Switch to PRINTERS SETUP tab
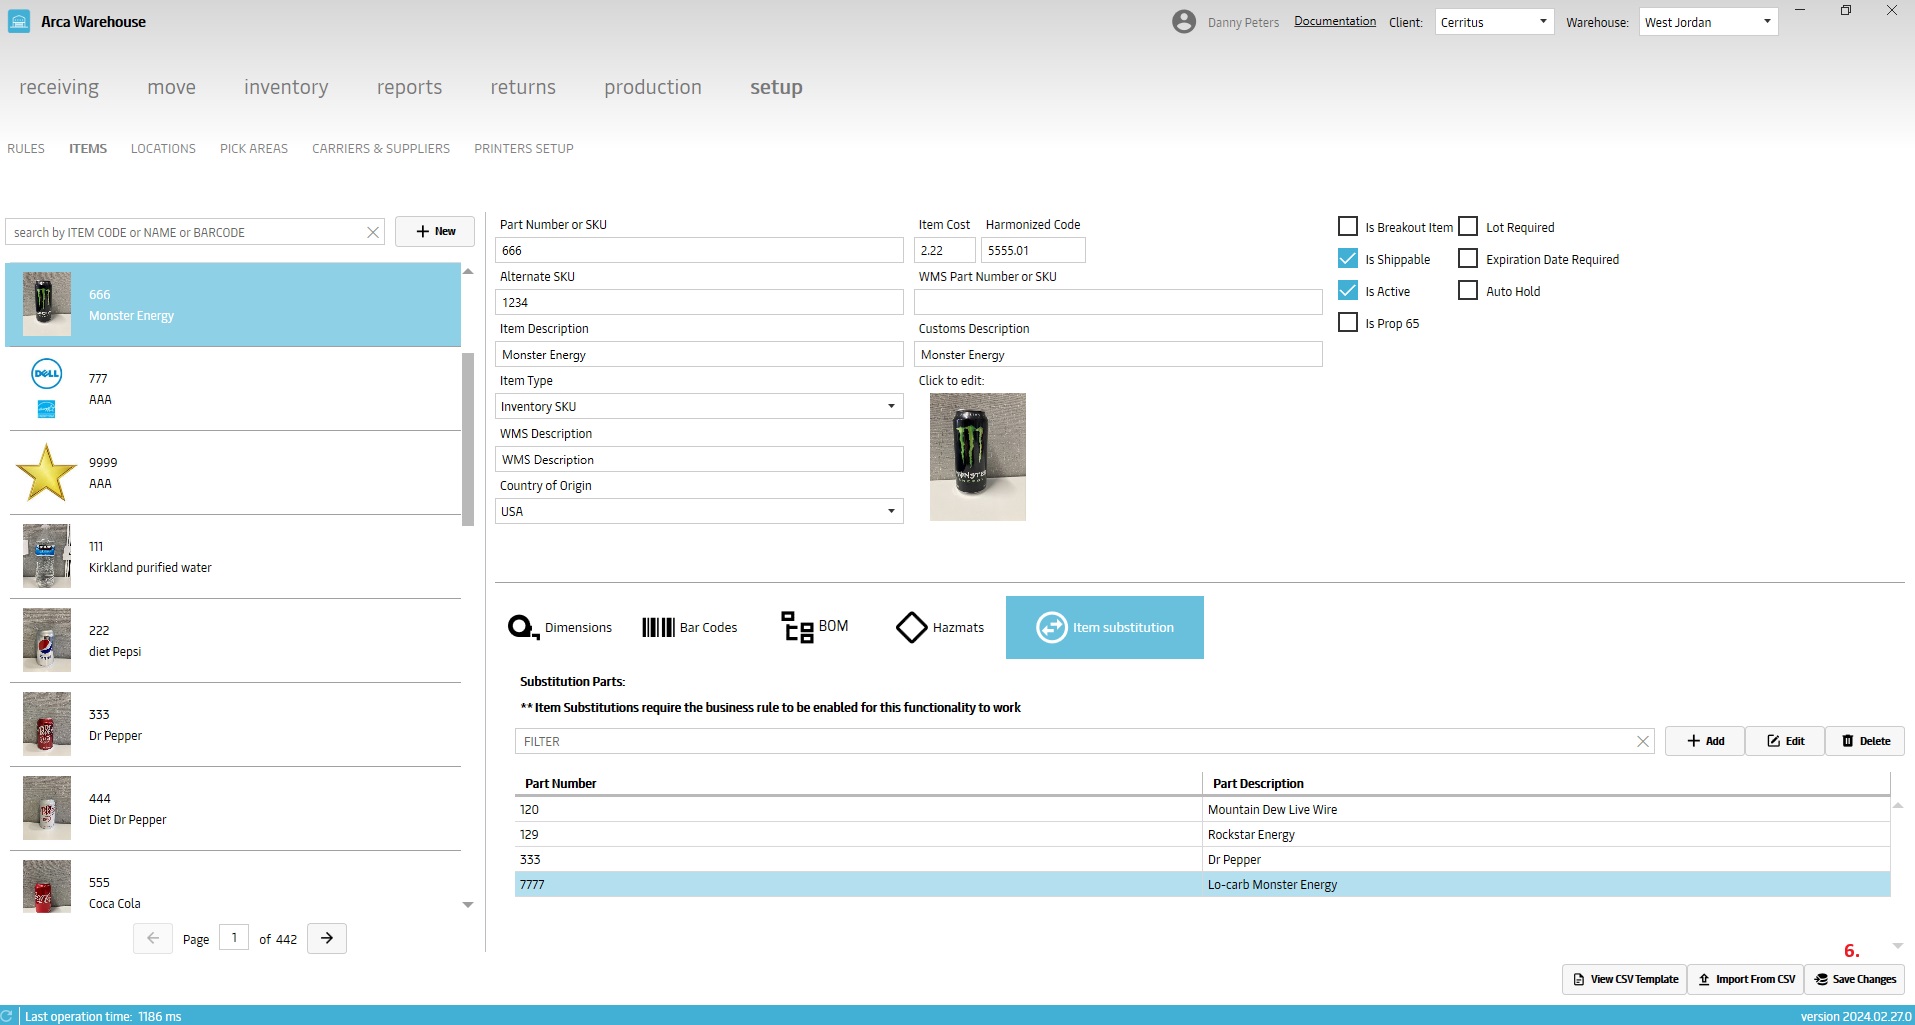This screenshot has height=1025, width=1915. point(524,148)
